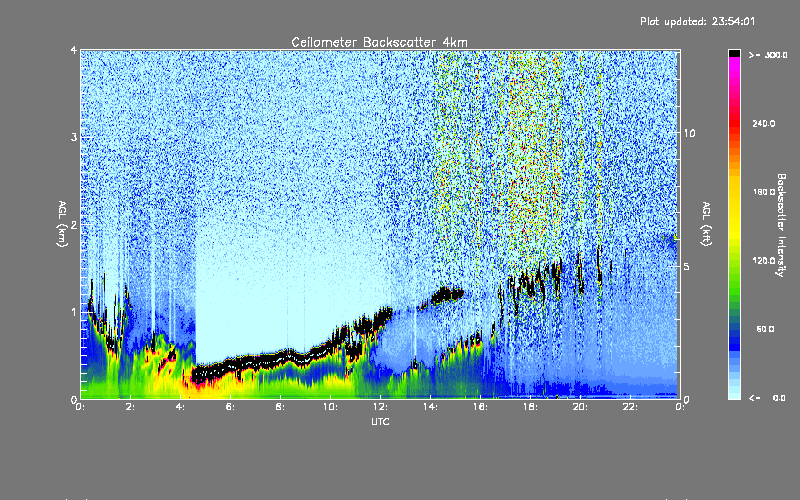Click the '14:' hour tick on x-axis
Screen dimensions: 800x500
tap(430, 407)
